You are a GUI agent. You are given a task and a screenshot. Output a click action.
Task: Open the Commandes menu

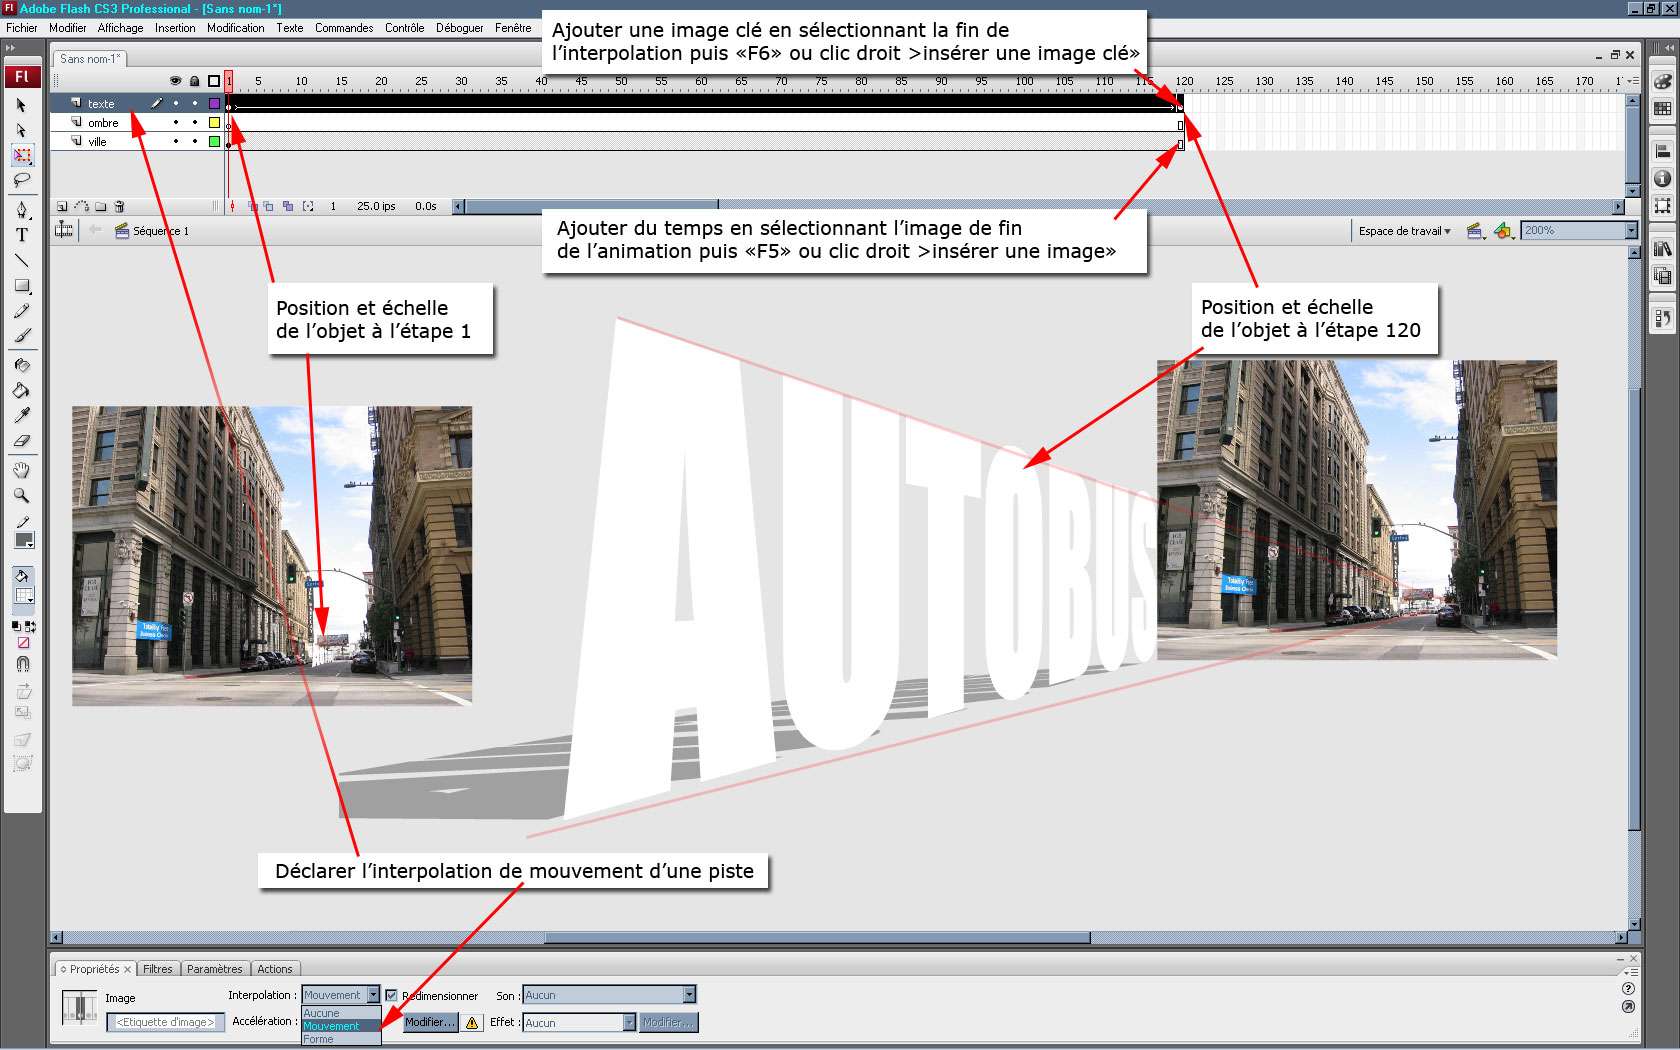pos(344,28)
